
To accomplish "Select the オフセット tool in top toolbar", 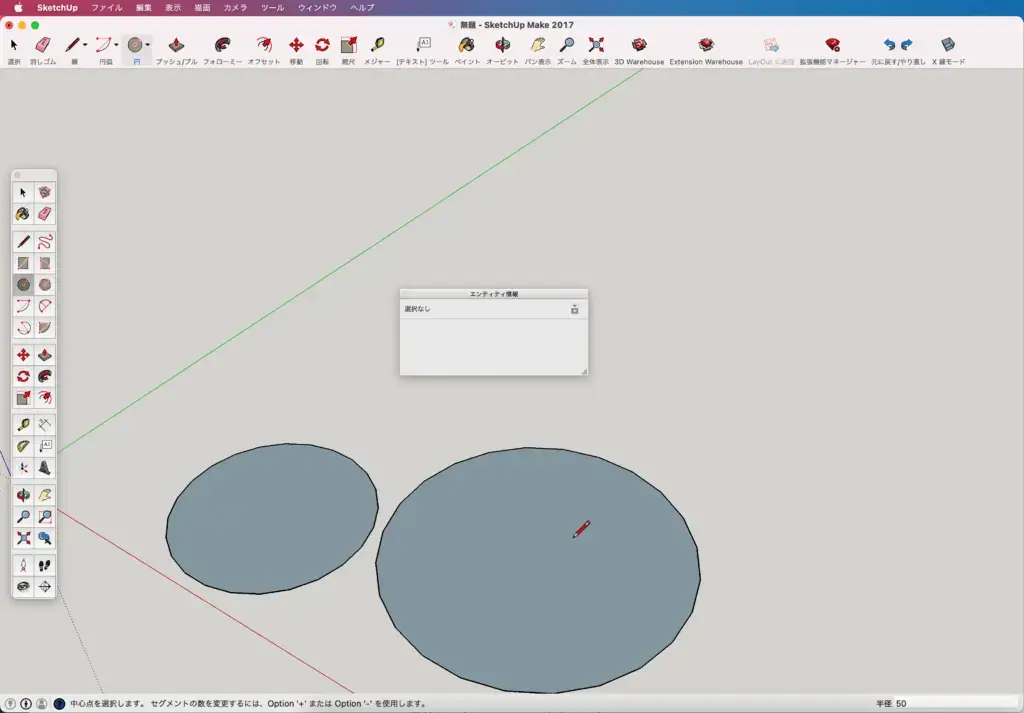I will click(x=264, y=44).
